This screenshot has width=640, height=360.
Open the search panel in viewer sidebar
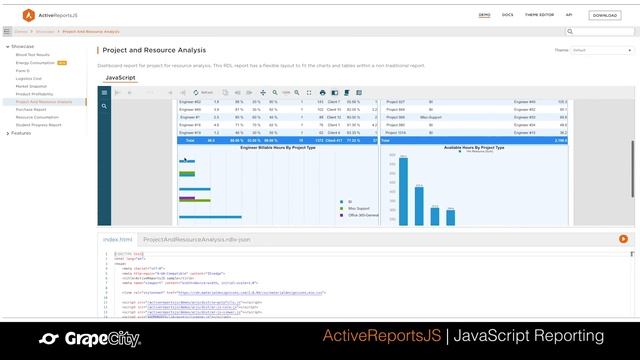pyautogui.click(x=104, y=106)
